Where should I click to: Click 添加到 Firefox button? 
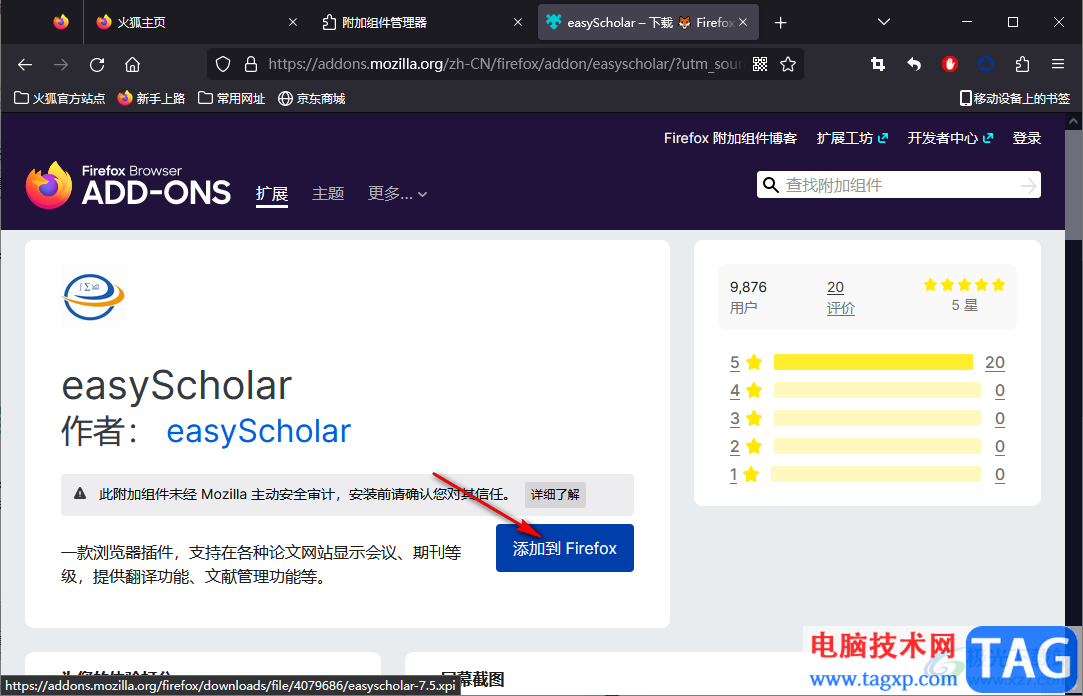point(564,548)
